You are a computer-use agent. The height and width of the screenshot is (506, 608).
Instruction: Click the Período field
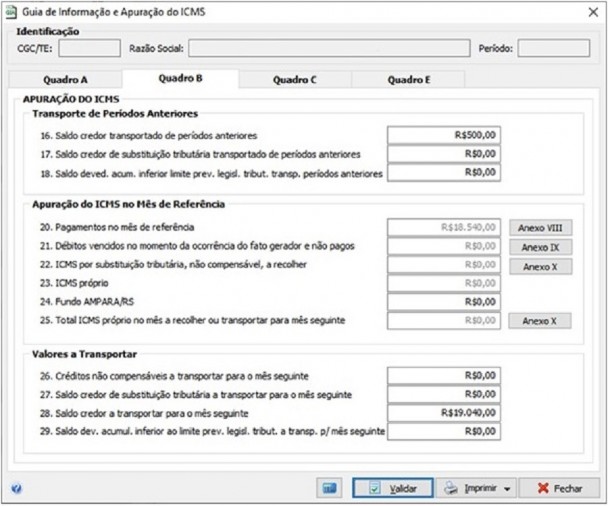[x=553, y=47]
